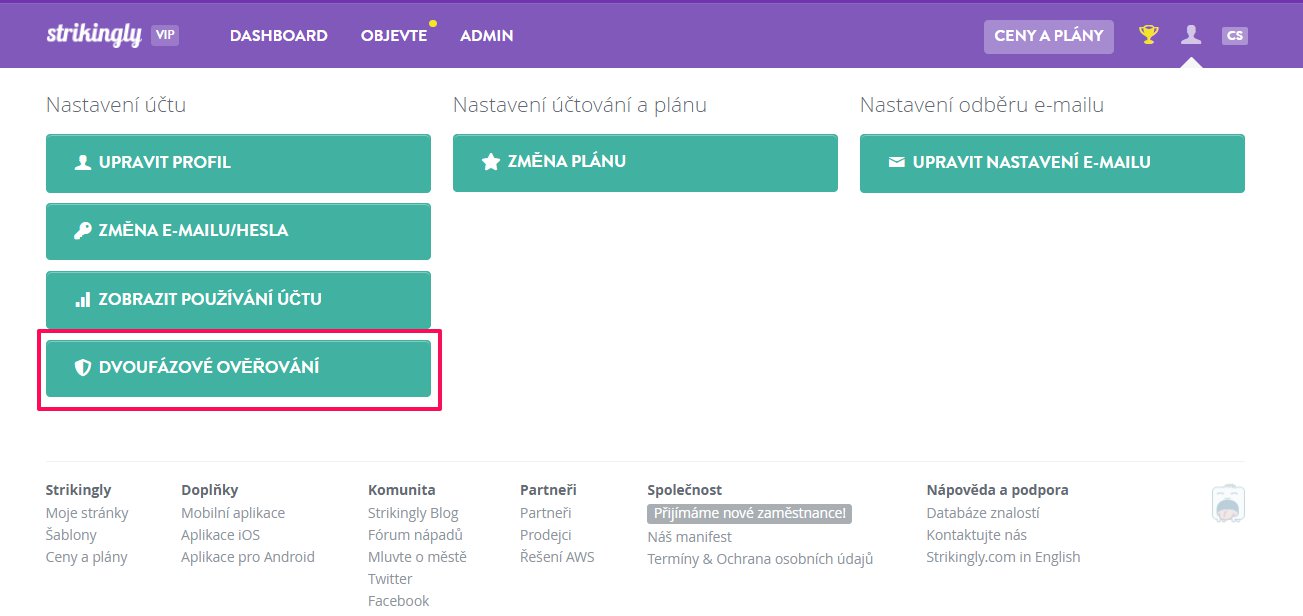Click Nastavení účtování a plánu heading
Image resolution: width=1303 pixels, height=616 pixels.
point(580,105)
